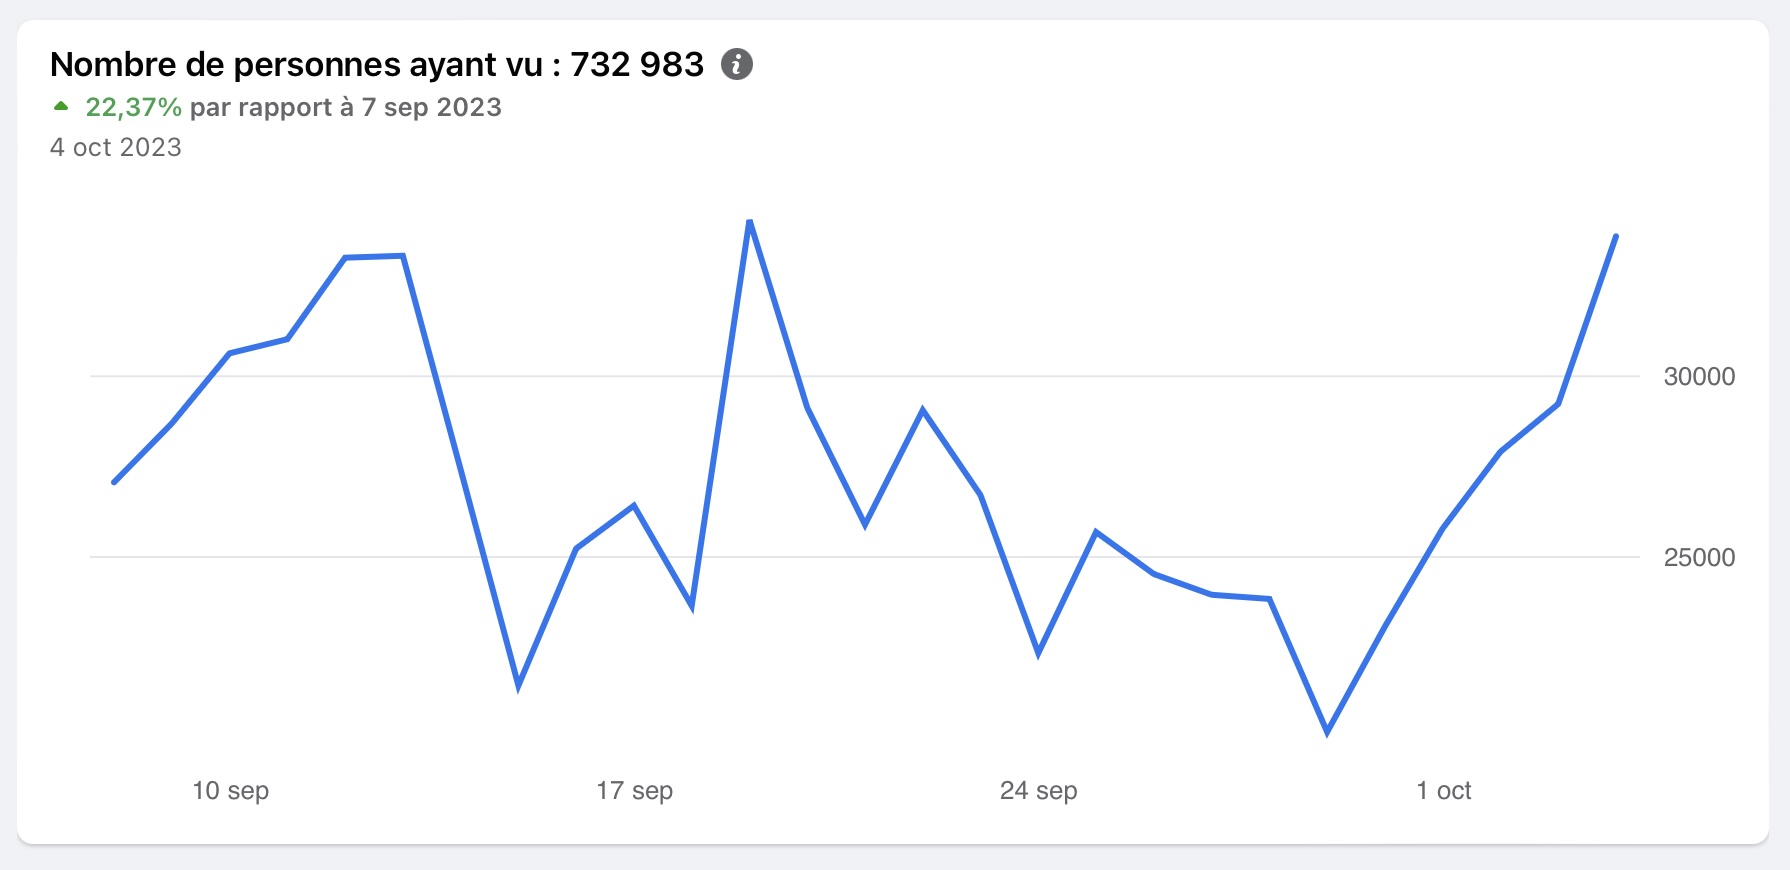The width and height of the screenshot is (1790, 870).
Task: Click the 25000 y-axis label
Action: [x=1699, y=557]
